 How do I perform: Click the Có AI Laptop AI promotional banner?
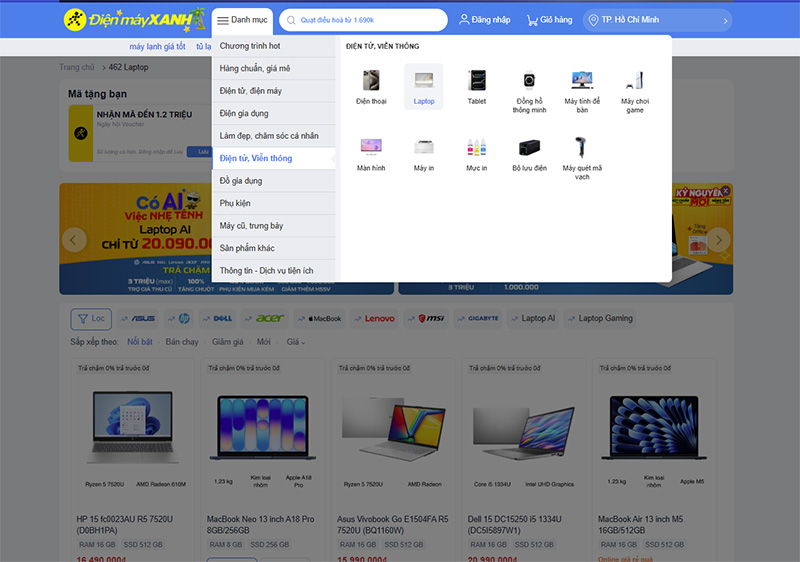tap(136, 239)
